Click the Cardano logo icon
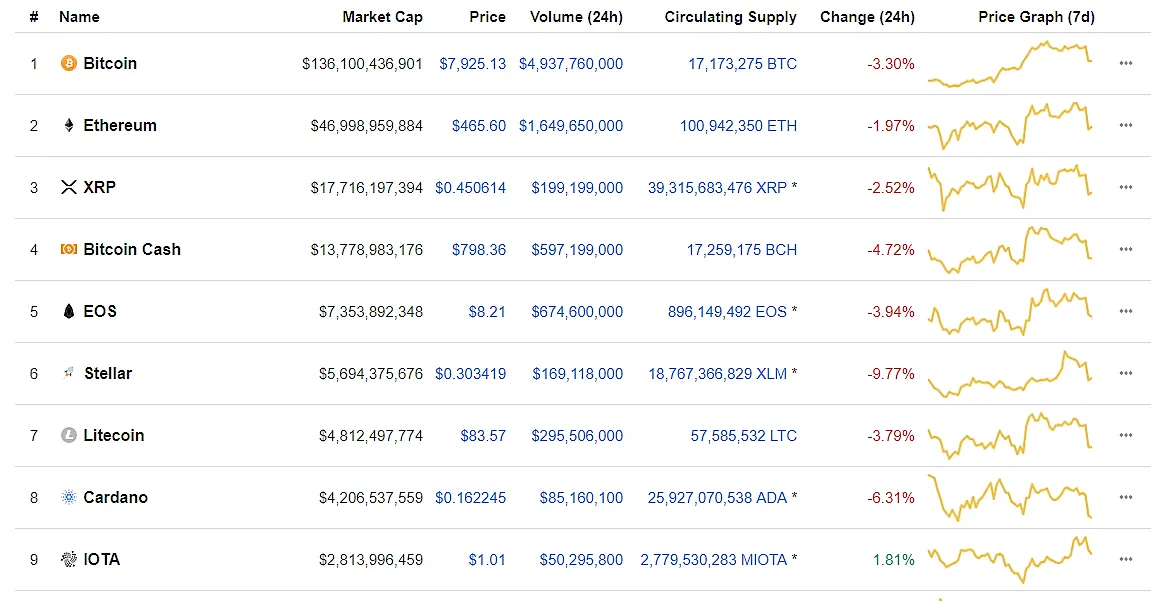This screenshot has width=1162, height=601. 68,497
